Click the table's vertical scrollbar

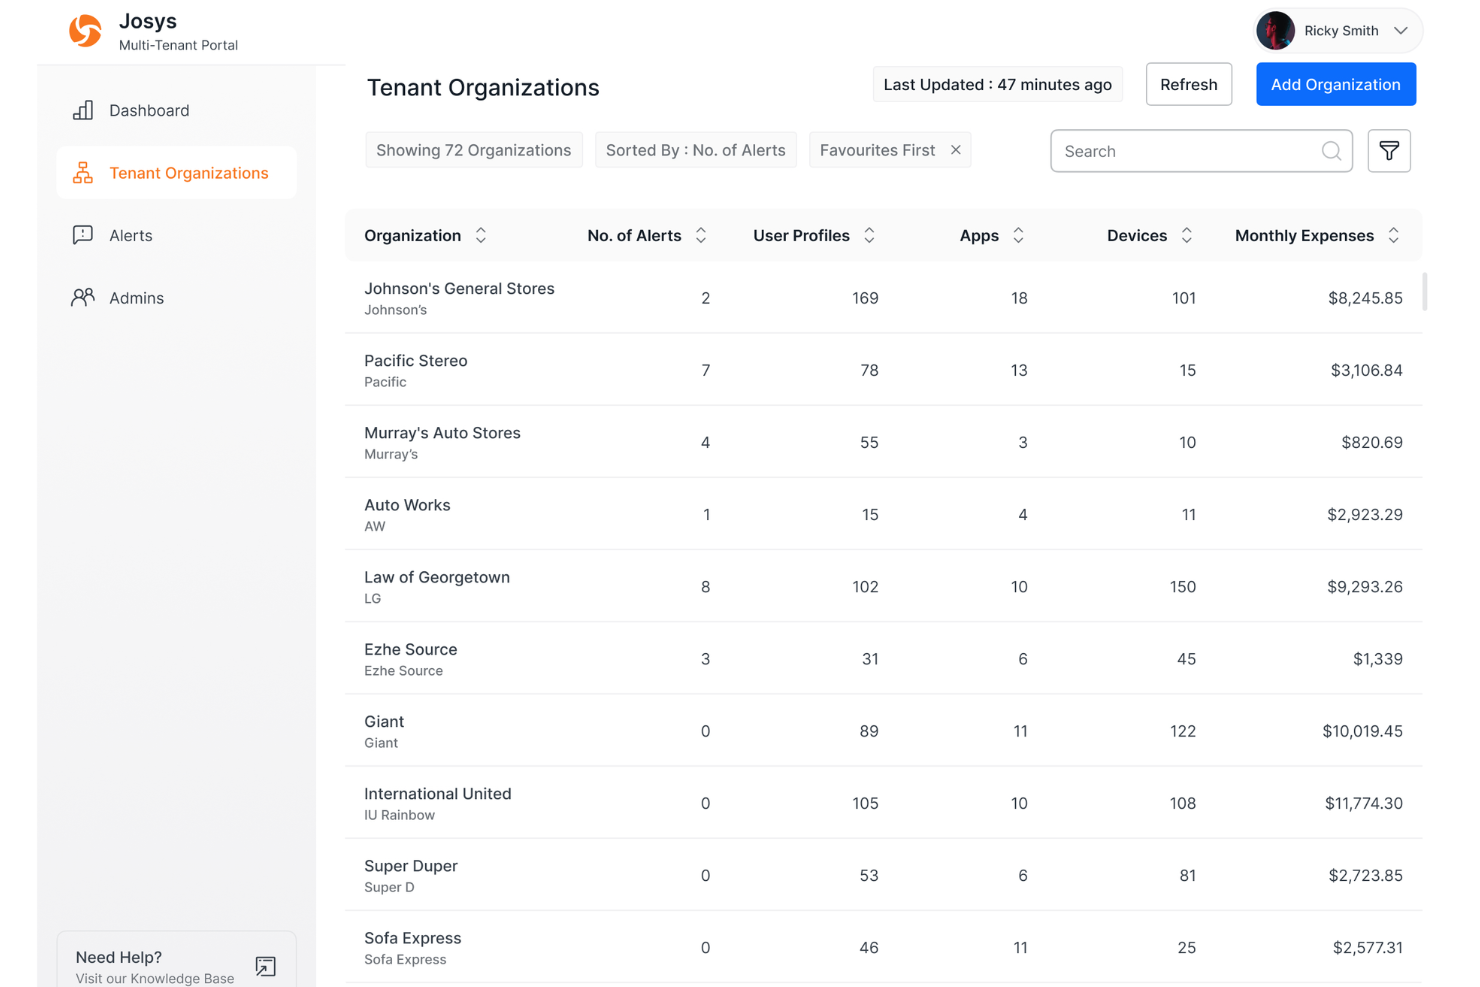(x=1424, y=292)
